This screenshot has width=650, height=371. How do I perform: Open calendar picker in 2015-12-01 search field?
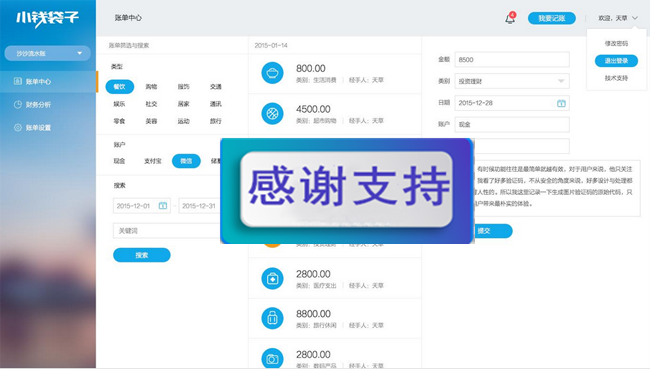click(x=163, y=206)
